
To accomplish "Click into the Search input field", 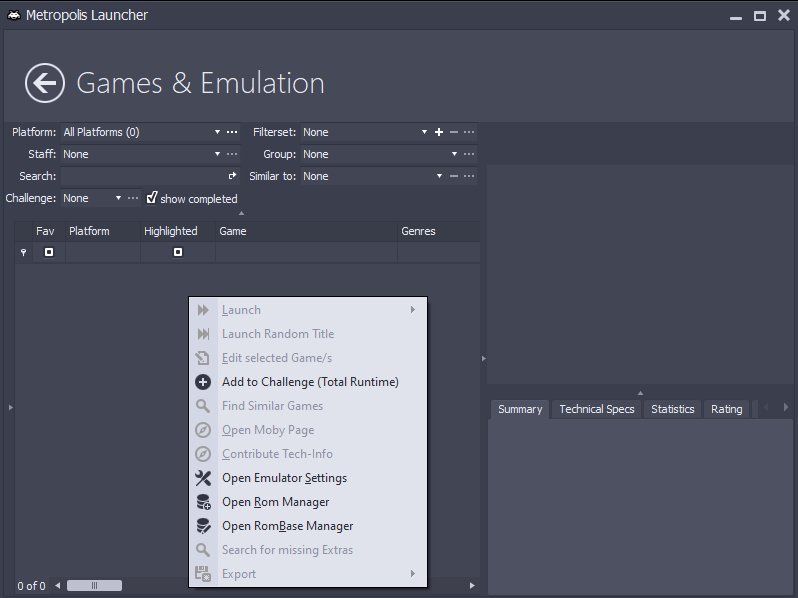I will 144,176.
